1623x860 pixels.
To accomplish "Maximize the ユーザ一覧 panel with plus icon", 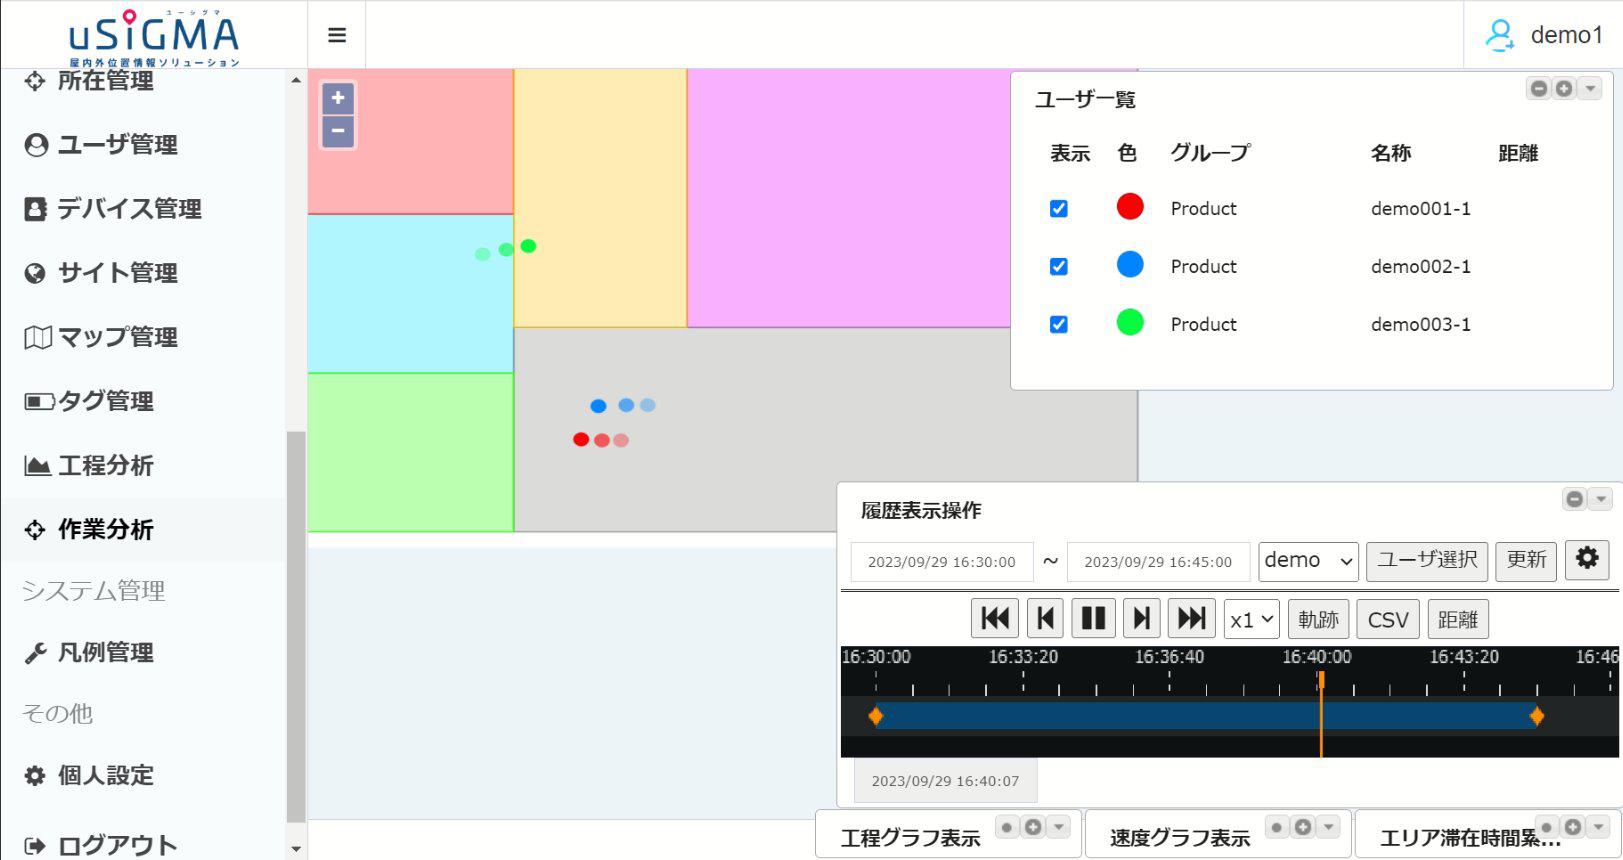I will click(1564, 89).
